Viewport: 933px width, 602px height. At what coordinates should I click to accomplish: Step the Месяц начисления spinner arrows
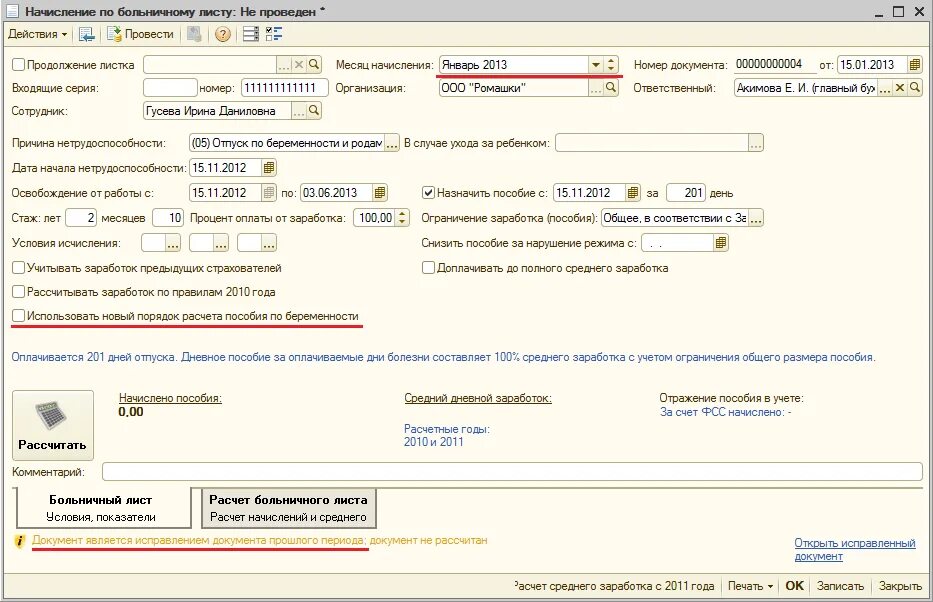pyautogui.click(x=611, y=65)
